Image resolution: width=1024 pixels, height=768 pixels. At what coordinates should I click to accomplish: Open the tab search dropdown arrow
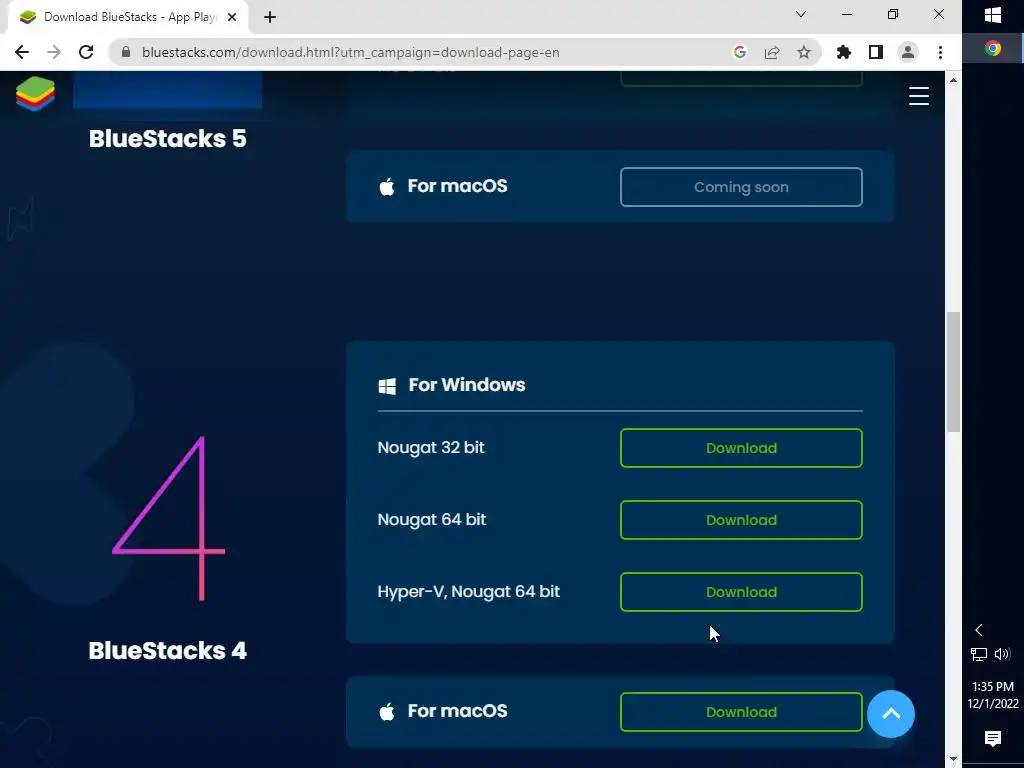point(801,14)
